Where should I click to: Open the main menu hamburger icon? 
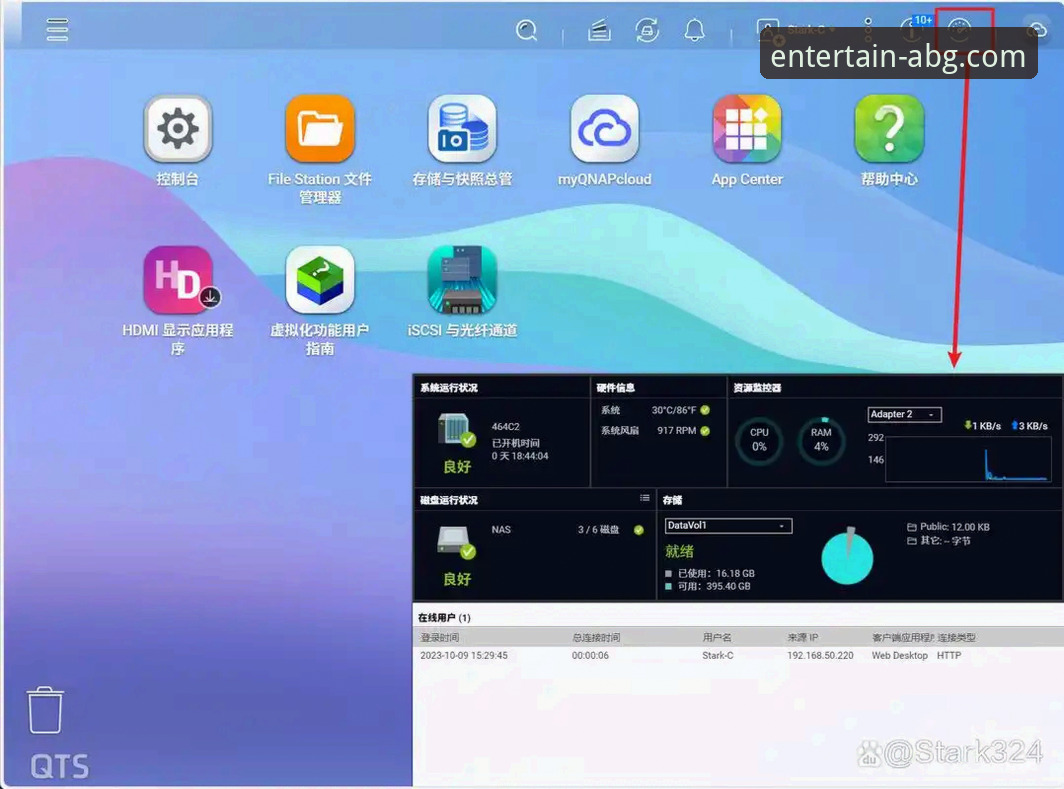click(x=57, y=30)
